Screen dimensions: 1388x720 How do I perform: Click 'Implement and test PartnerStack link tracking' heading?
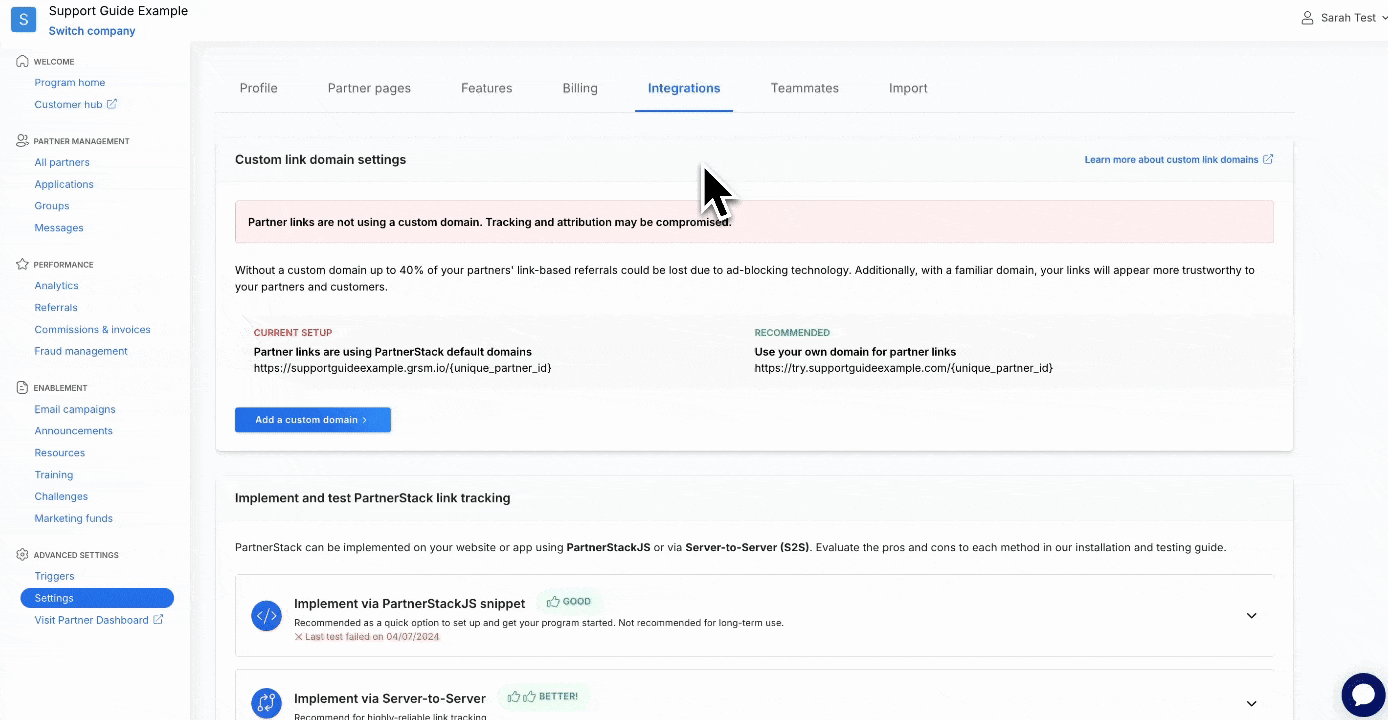point(372,498)
